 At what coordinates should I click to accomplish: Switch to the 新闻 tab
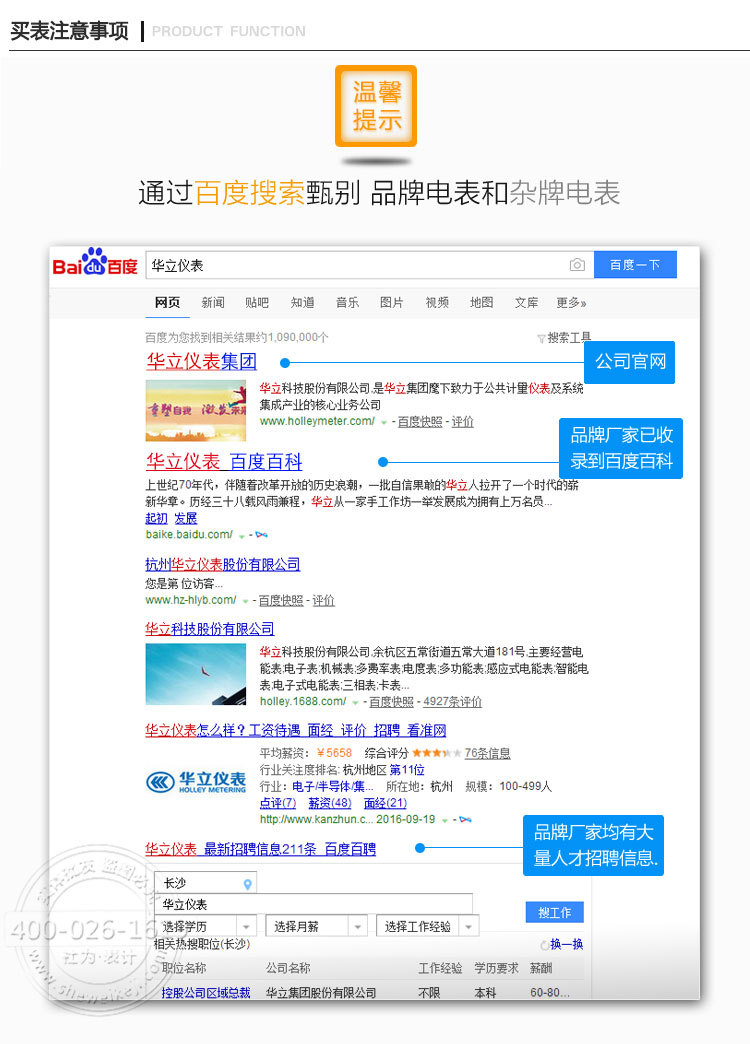[213, 302]
